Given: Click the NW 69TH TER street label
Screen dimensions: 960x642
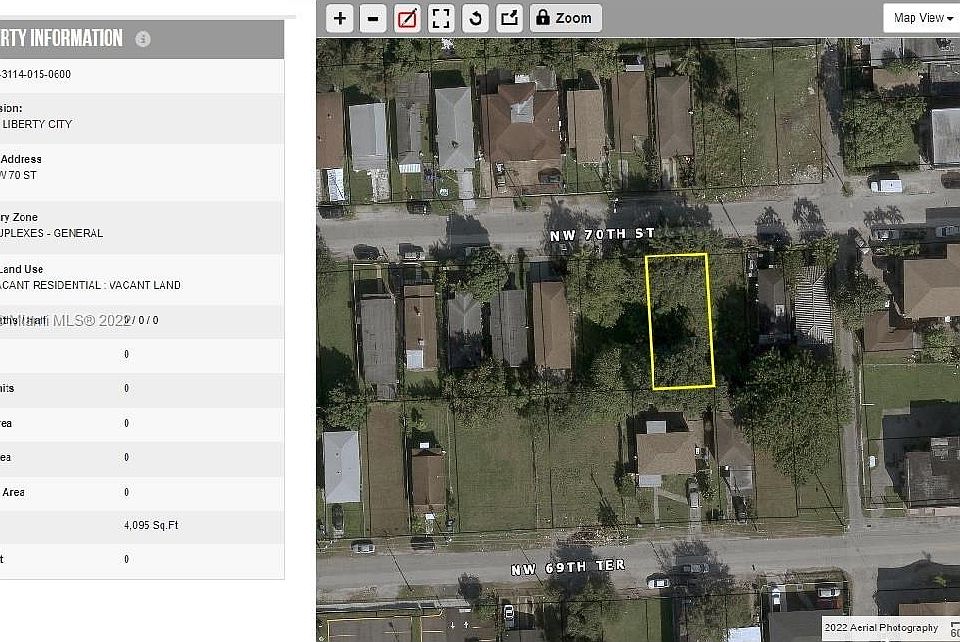Looking at the screenshot, I should [568, 567].
